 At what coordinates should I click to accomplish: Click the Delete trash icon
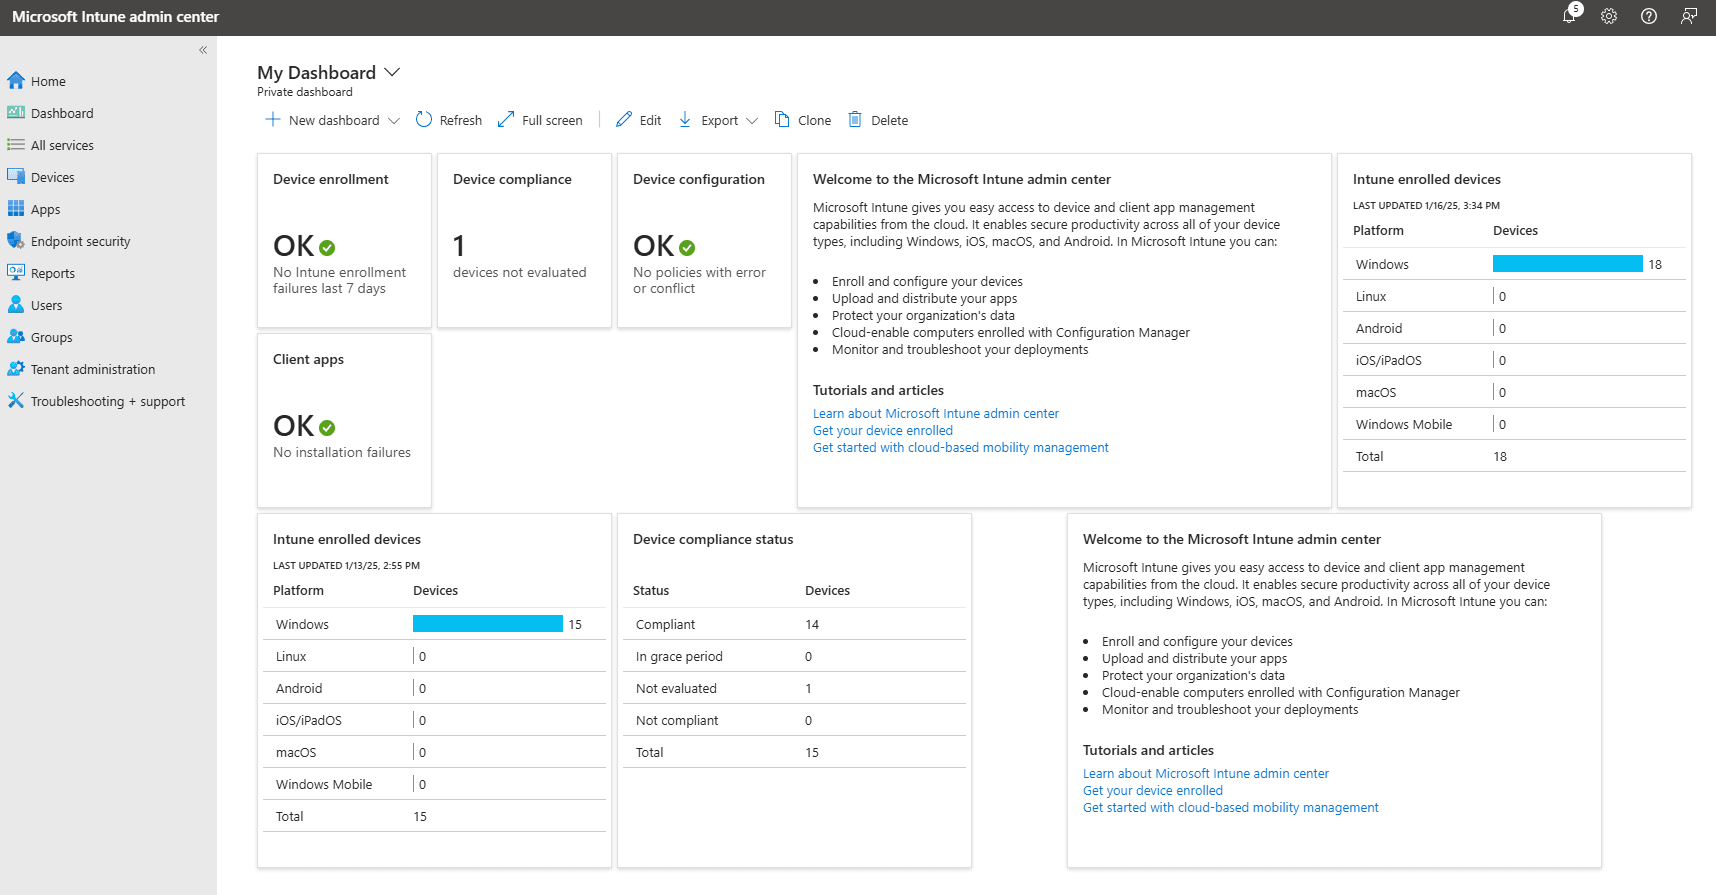click(x=855, y=120)
